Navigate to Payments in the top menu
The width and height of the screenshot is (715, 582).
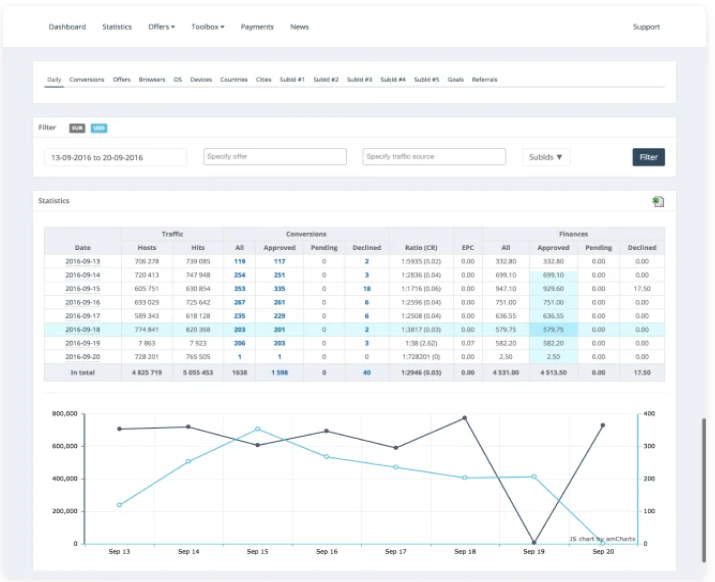click(x=257, y=27)
